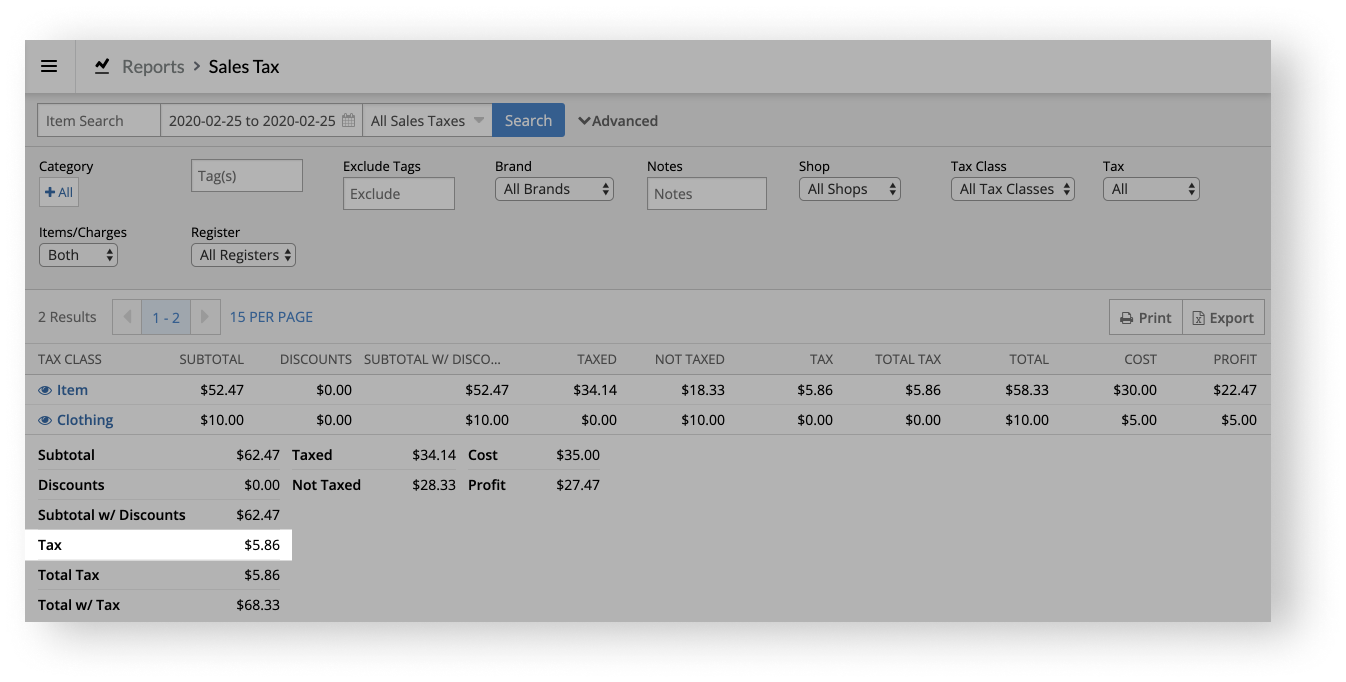
Task: Select the date range 2020-02-25 field
Action: (261, 120)
